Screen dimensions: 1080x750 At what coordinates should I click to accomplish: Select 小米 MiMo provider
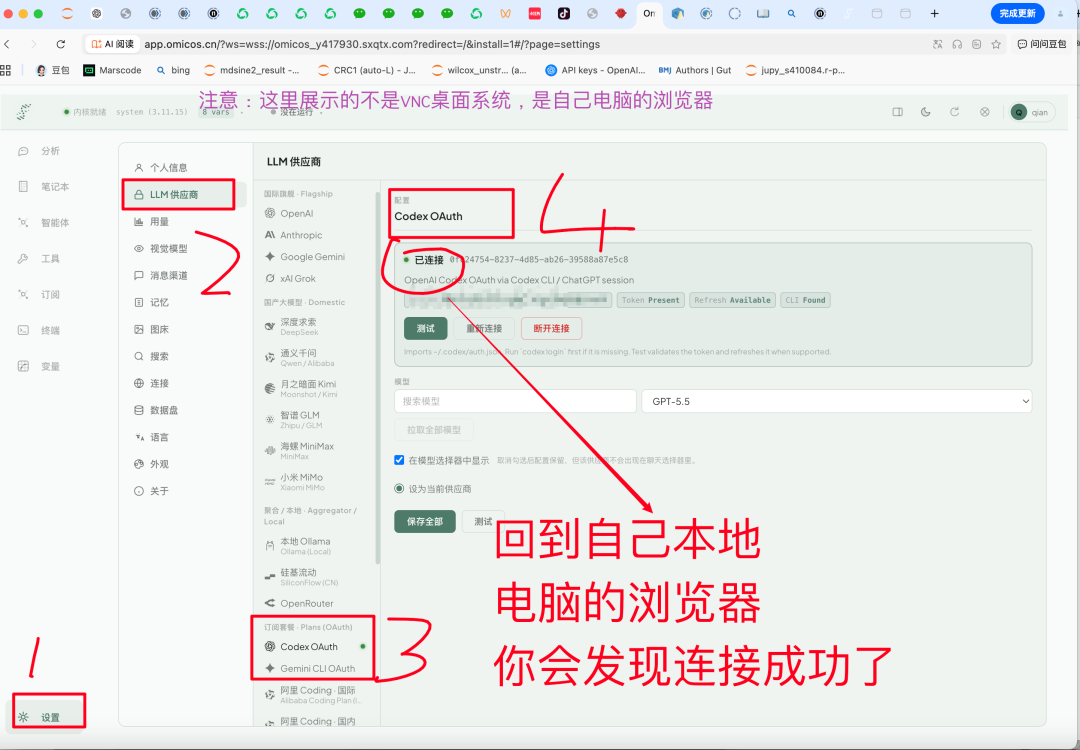295,481
